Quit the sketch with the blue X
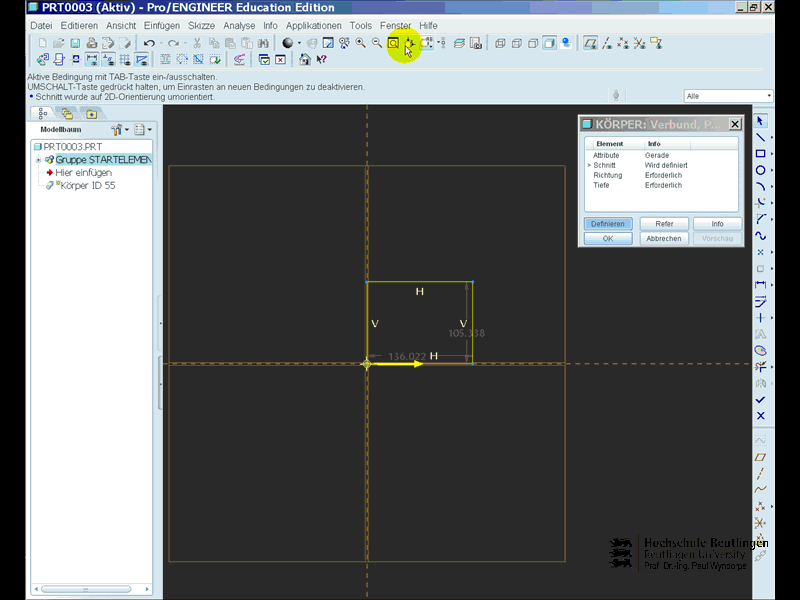The image size is (800, 600). pos(760,416)
